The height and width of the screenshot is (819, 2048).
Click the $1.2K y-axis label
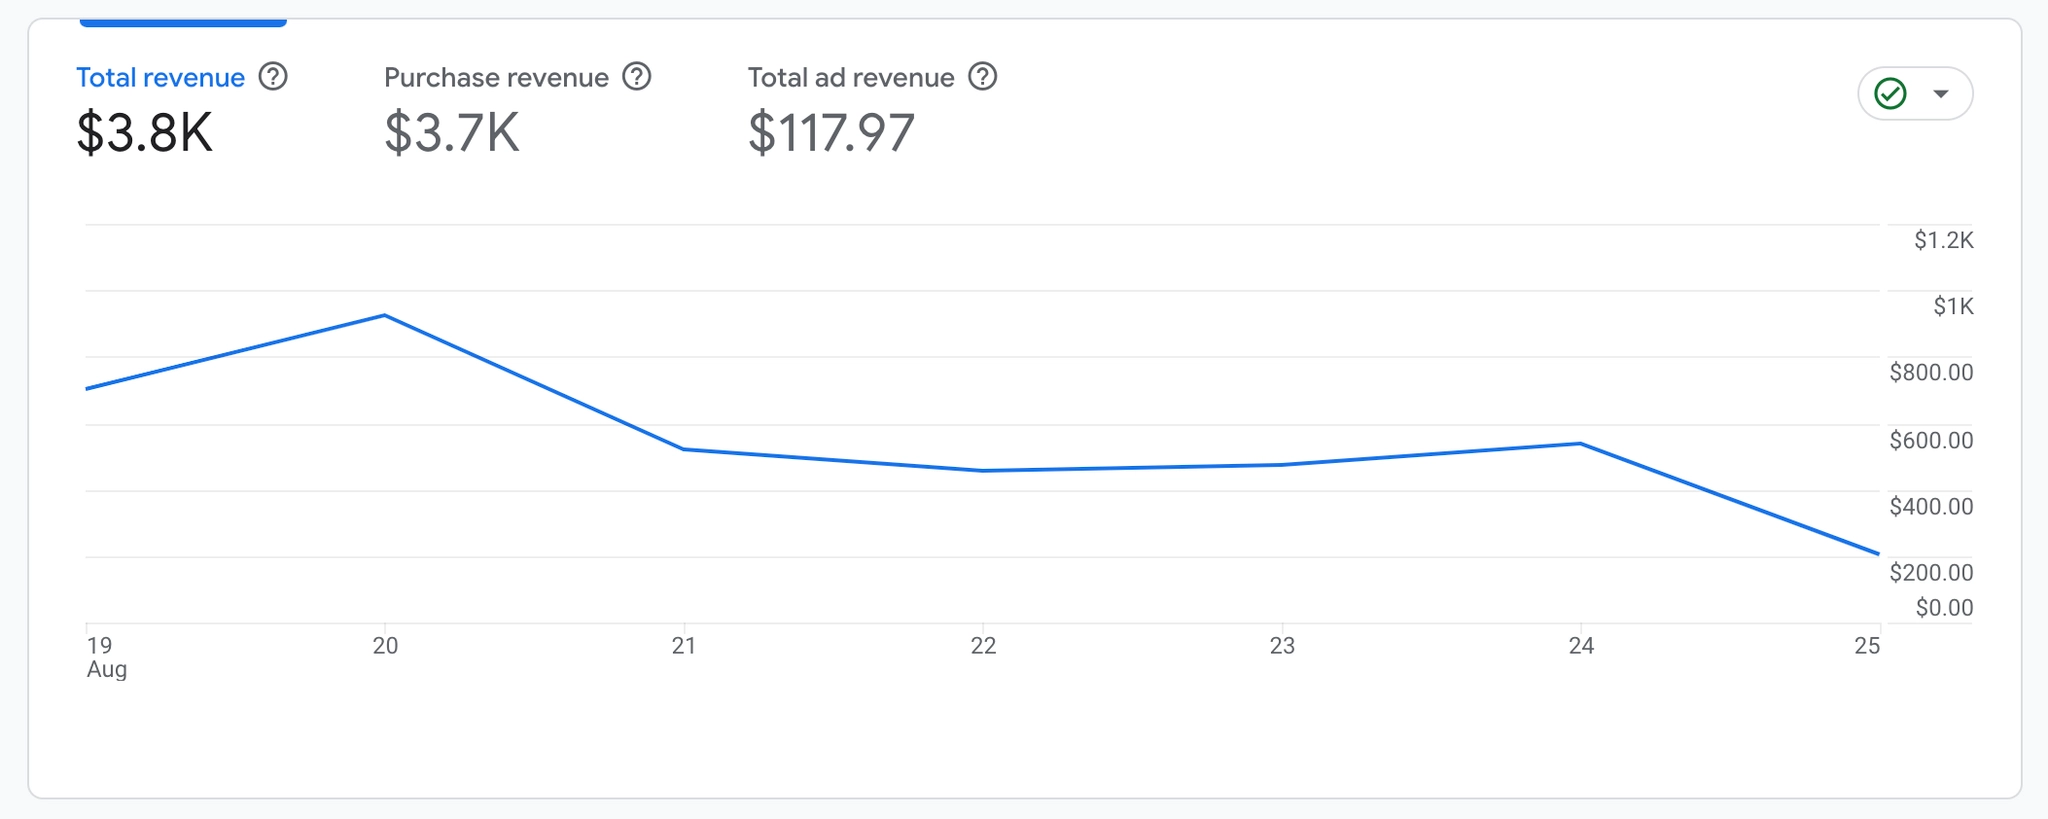coord(1943,240)
